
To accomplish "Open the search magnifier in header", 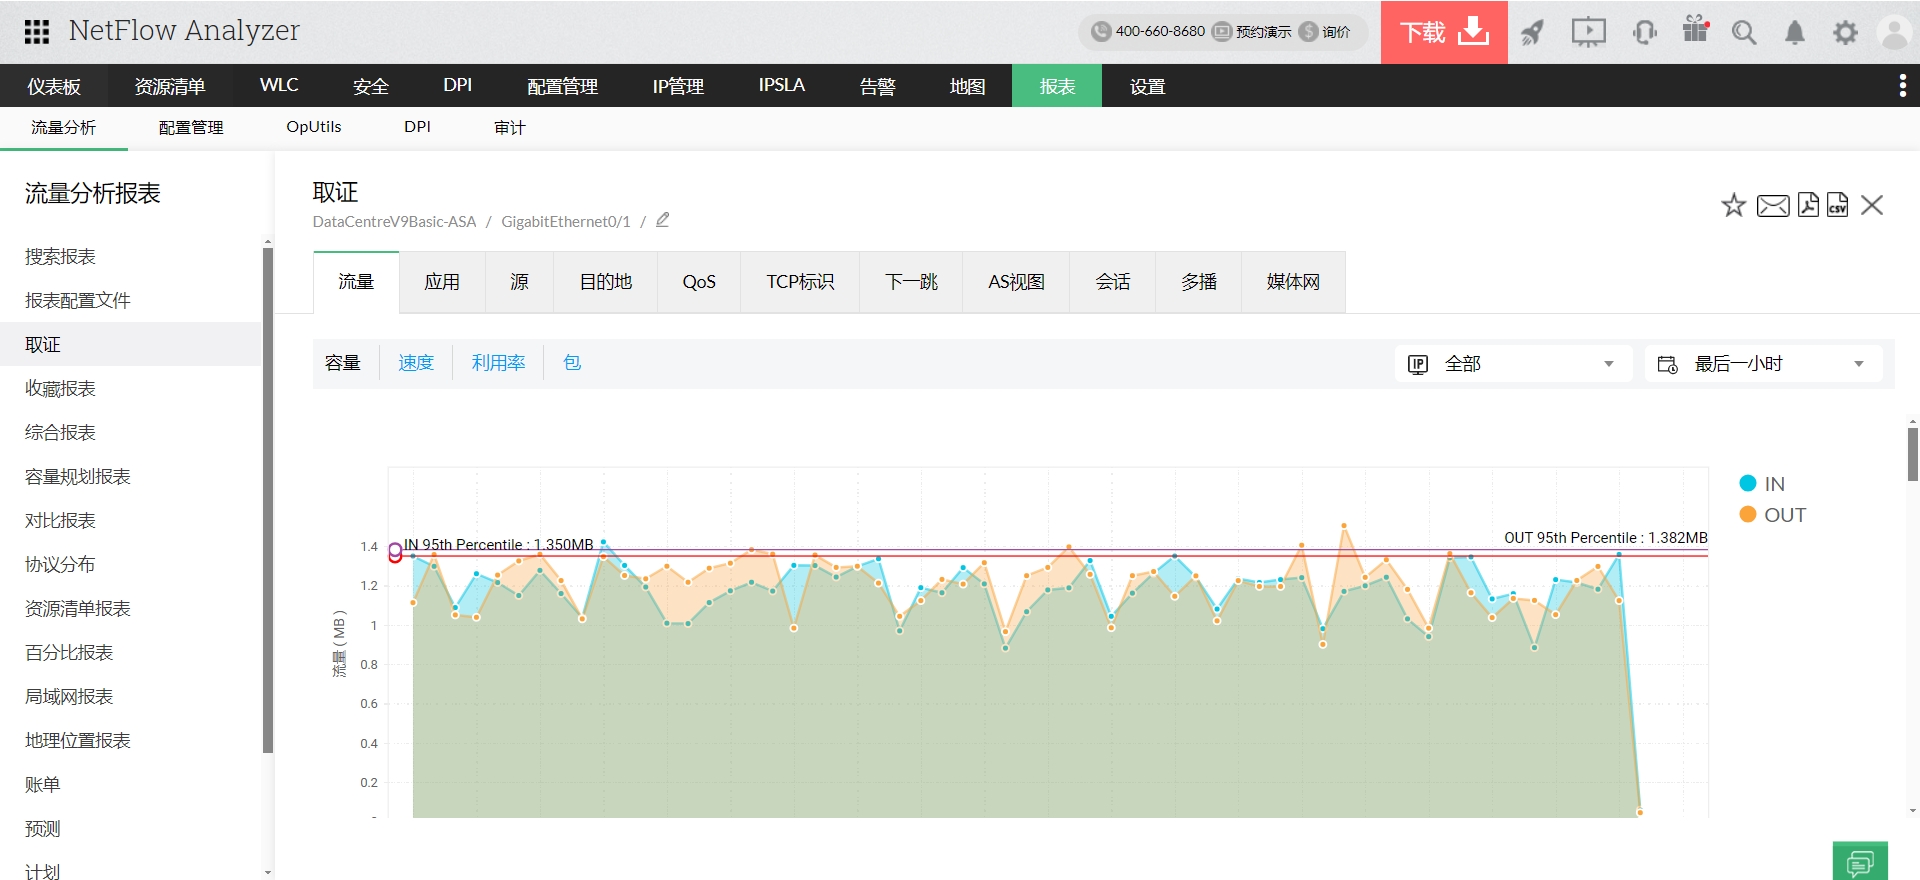I will tap(1744, 33).
